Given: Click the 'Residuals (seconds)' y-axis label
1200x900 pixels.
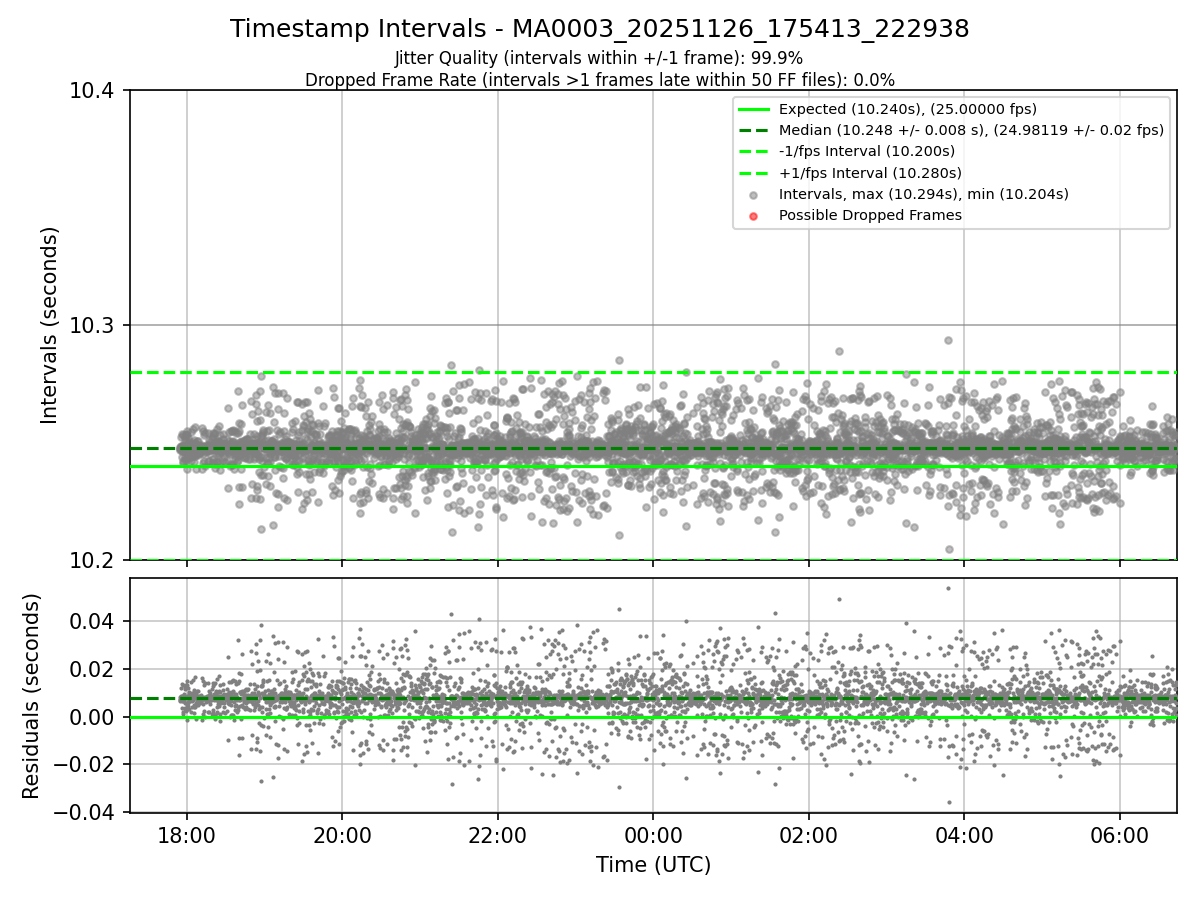Looking at the screenshot, I should tap(31, 696).
